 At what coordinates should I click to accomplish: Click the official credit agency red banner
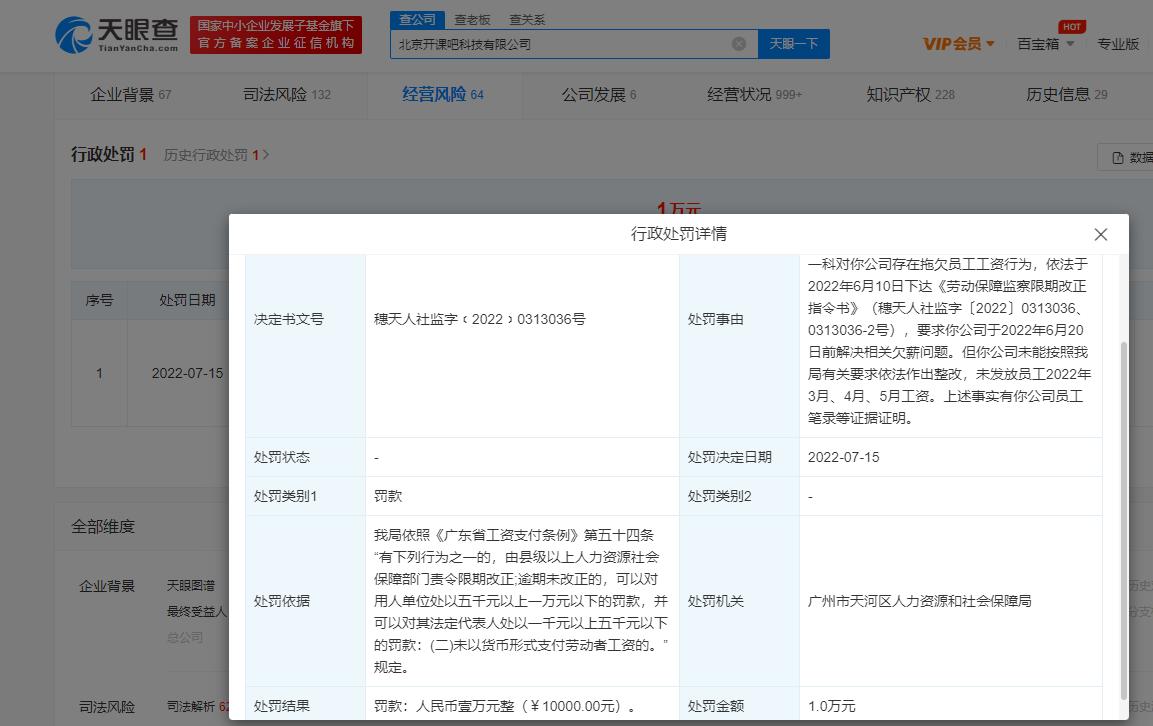276,35
